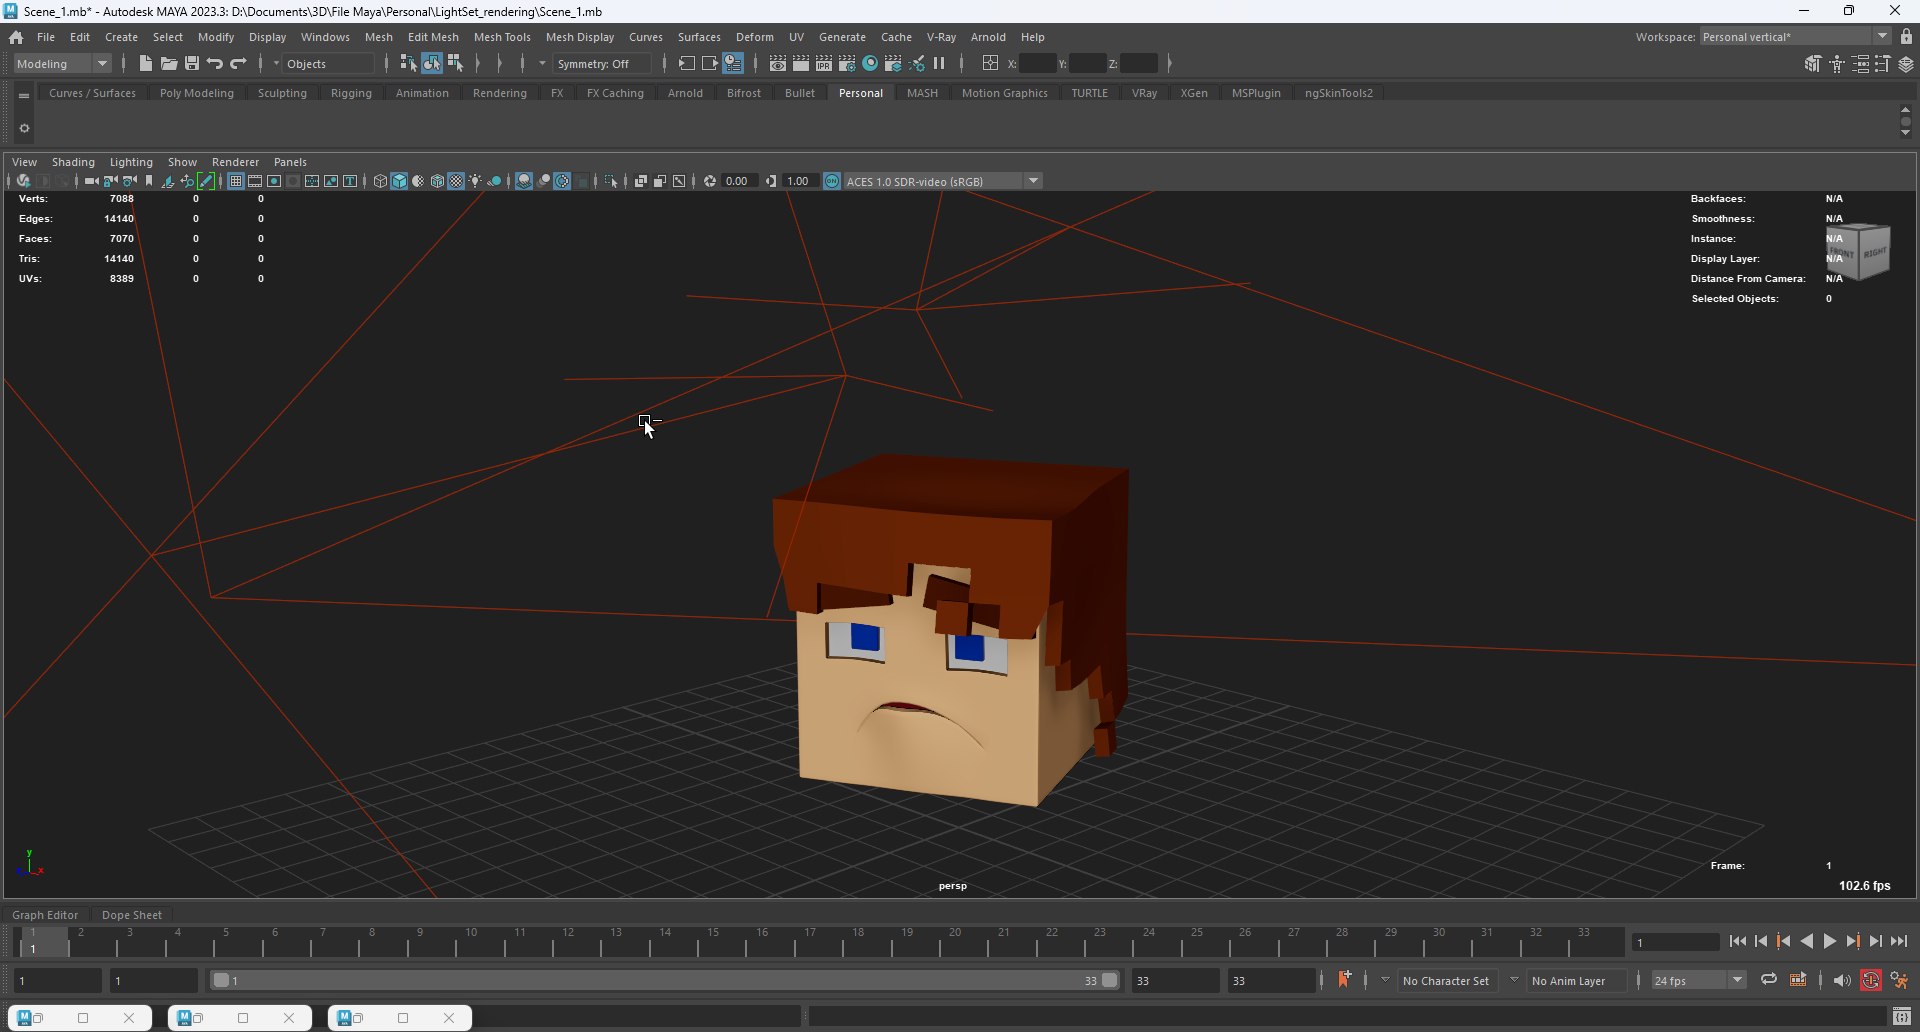Open the No Character Set dropdown

point(1446,980)
